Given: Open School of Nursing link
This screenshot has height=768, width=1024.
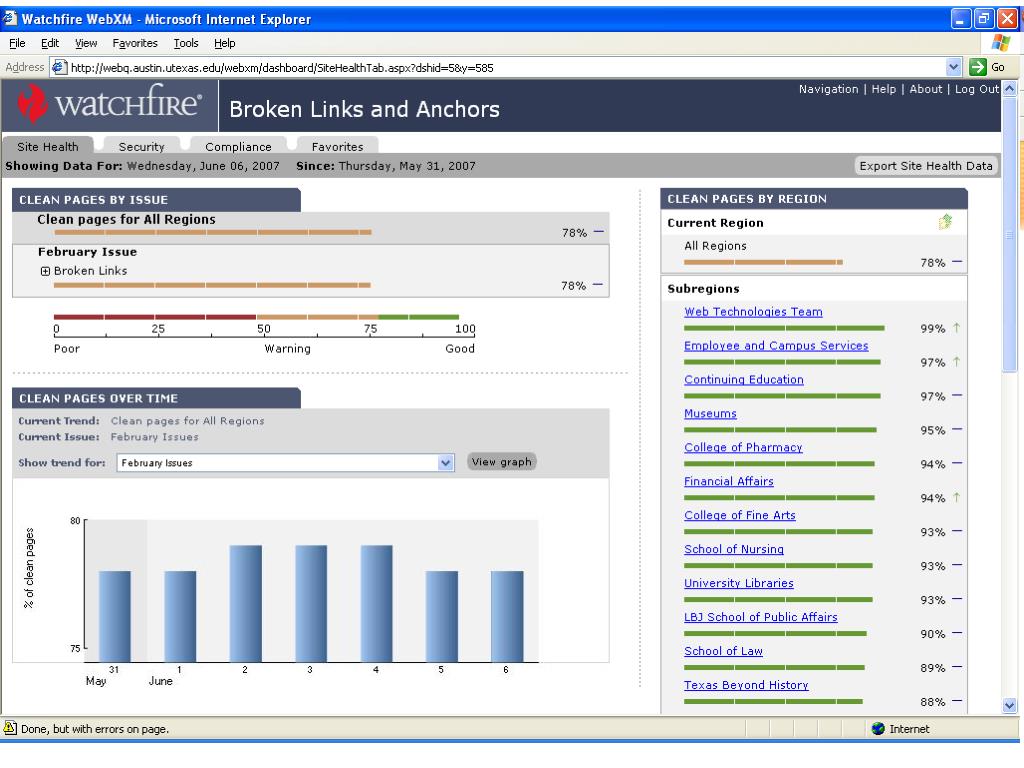Looking at the screenshot, I should 734,549.
